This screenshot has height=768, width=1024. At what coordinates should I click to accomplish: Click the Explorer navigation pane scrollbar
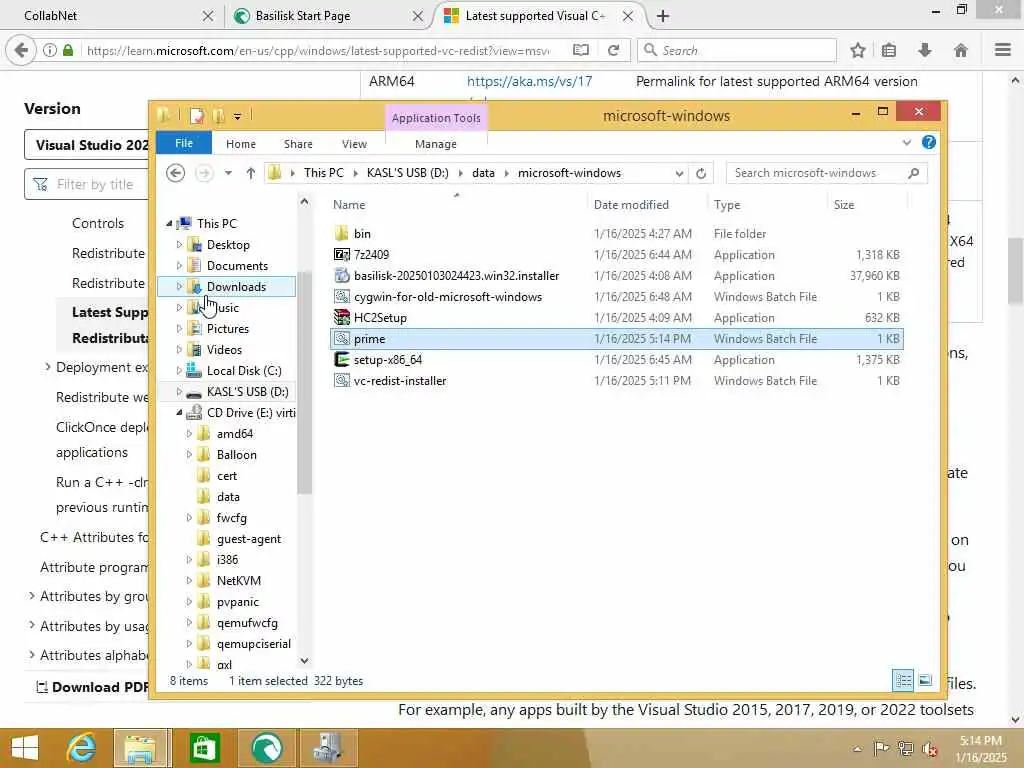click(x=304, y=382)
